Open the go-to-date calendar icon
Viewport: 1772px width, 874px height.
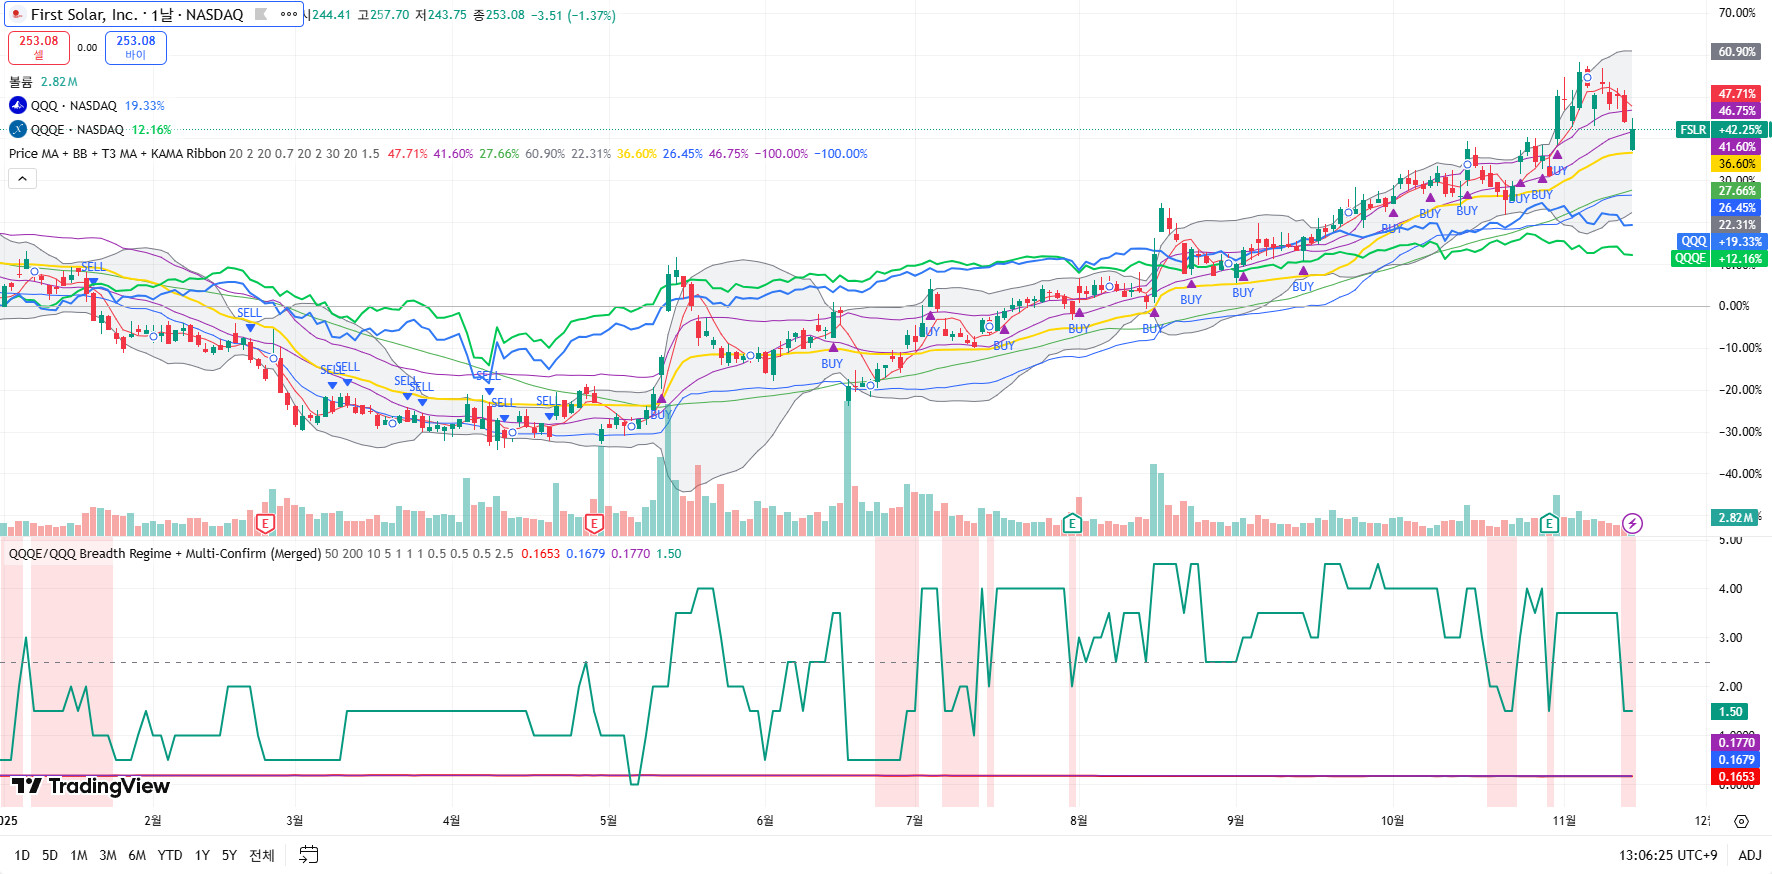click(309, 855)
